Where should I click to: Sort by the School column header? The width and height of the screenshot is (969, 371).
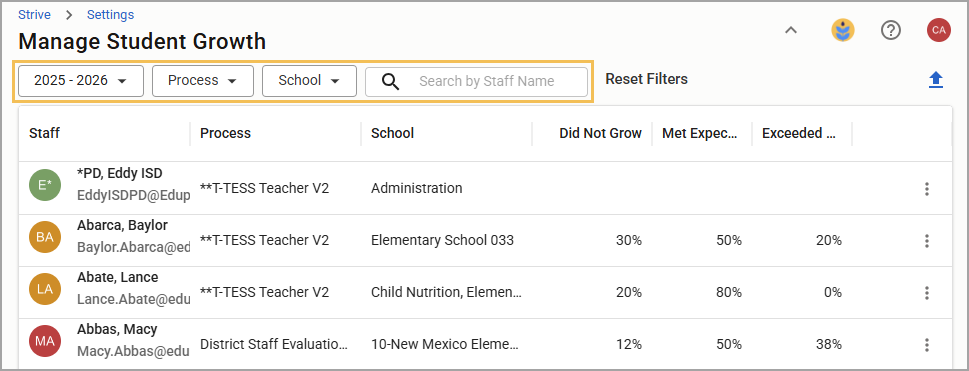(x=392, y=133)
